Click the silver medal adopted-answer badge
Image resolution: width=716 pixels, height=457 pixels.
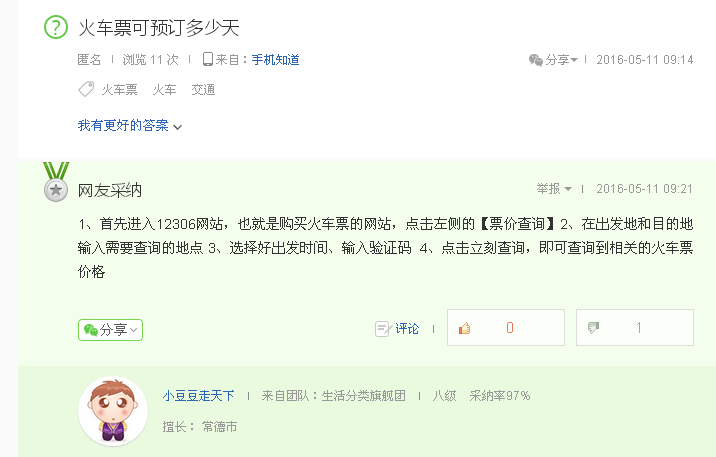(x=56, y=182)
